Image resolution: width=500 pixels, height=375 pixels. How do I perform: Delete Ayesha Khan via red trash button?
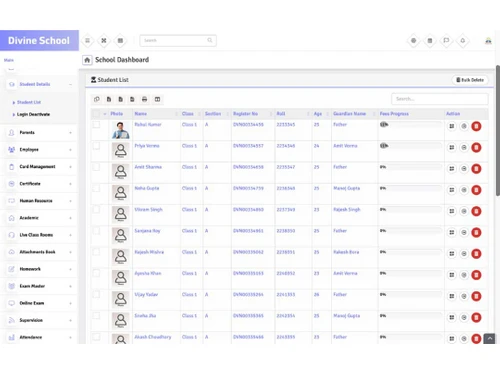point(476,275)
